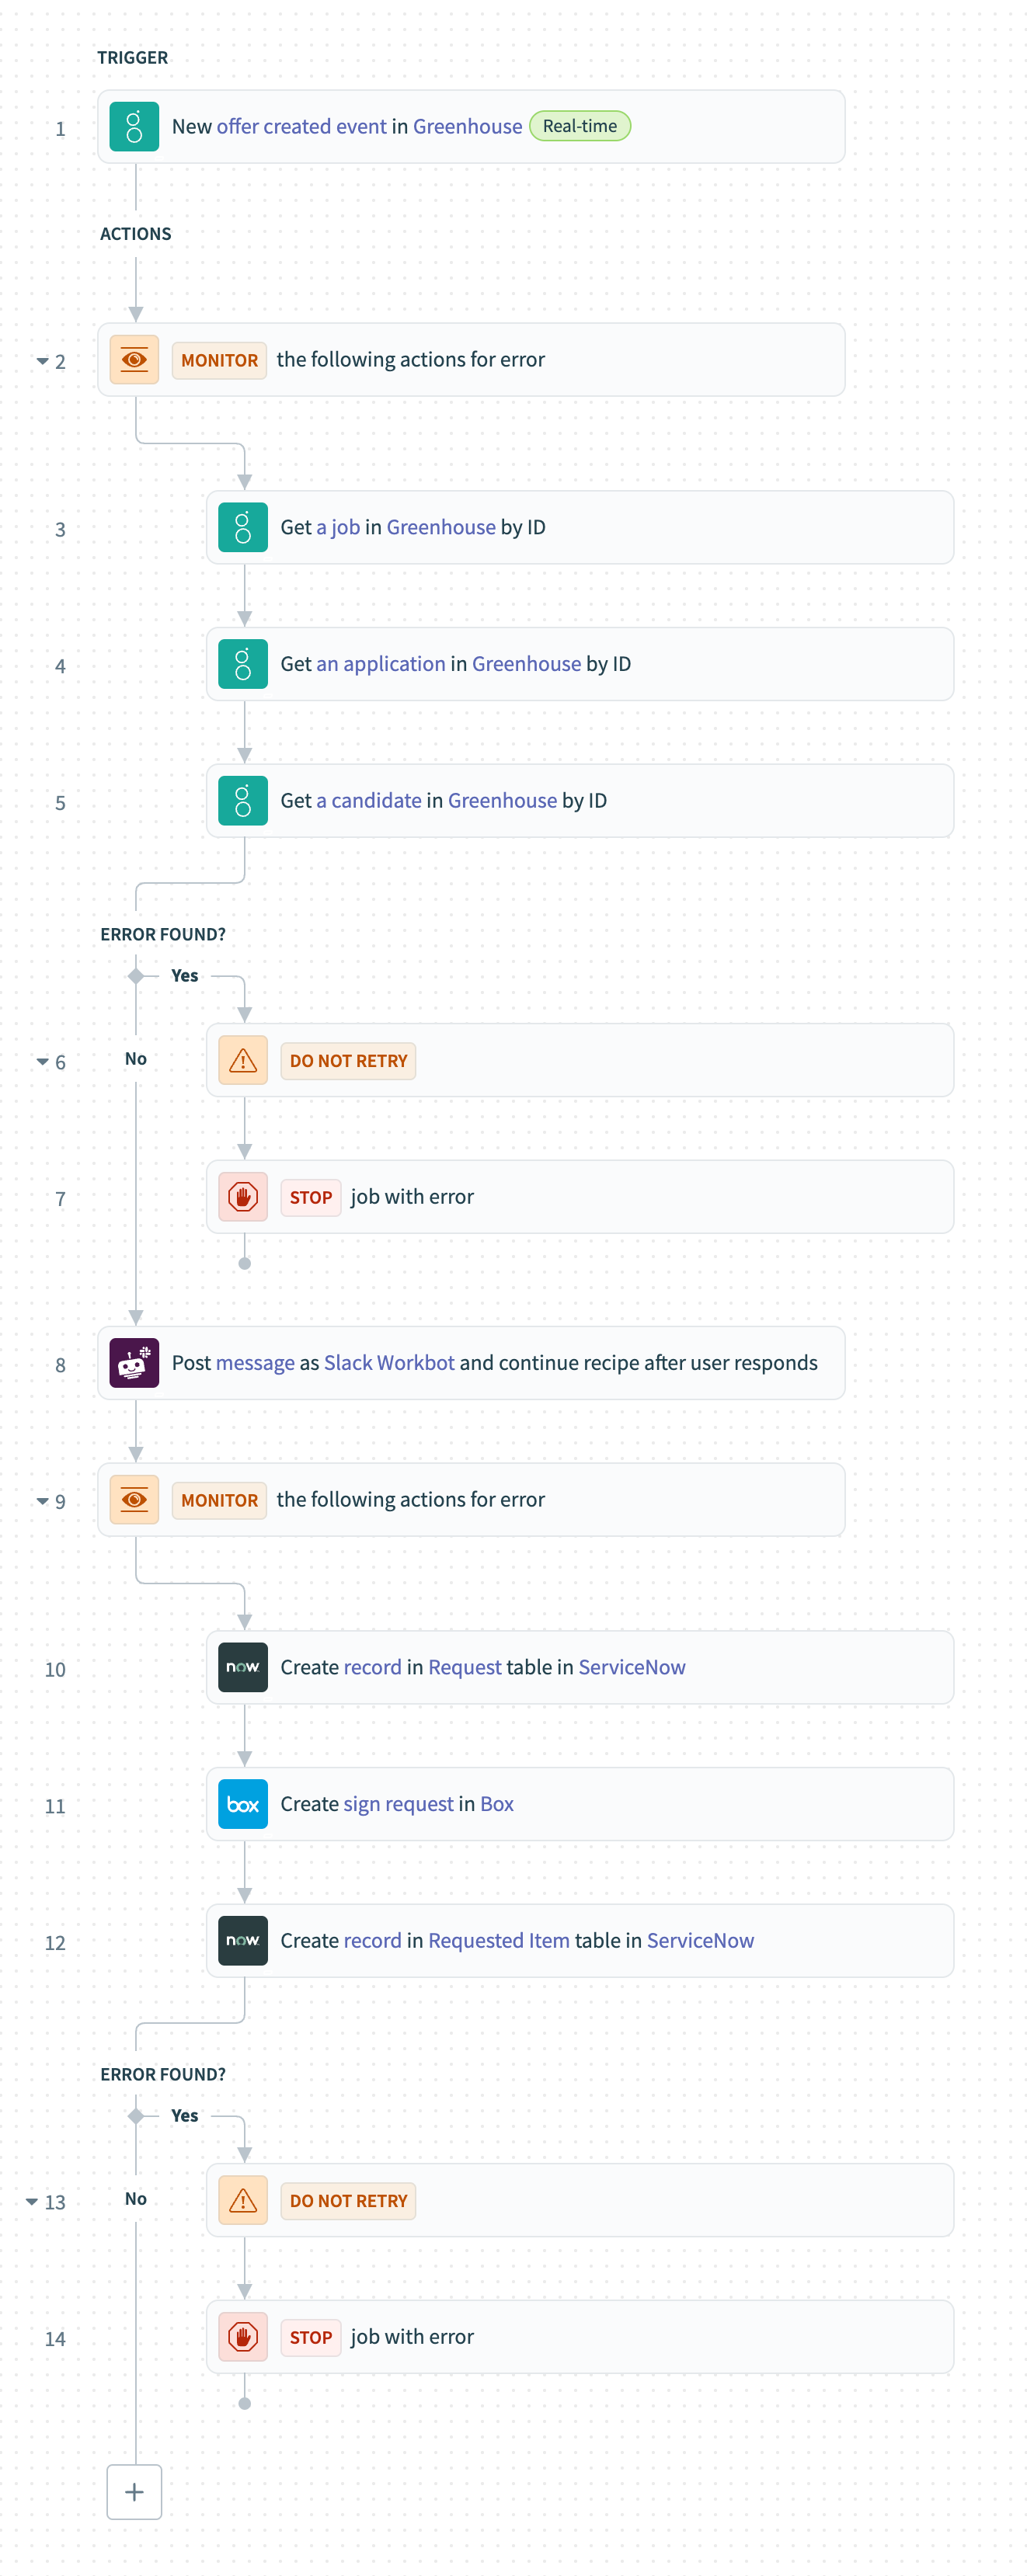The image size is (1027, 2576).
Task: Click the Box icon on sign request step
Action: tap(242, 1804)
